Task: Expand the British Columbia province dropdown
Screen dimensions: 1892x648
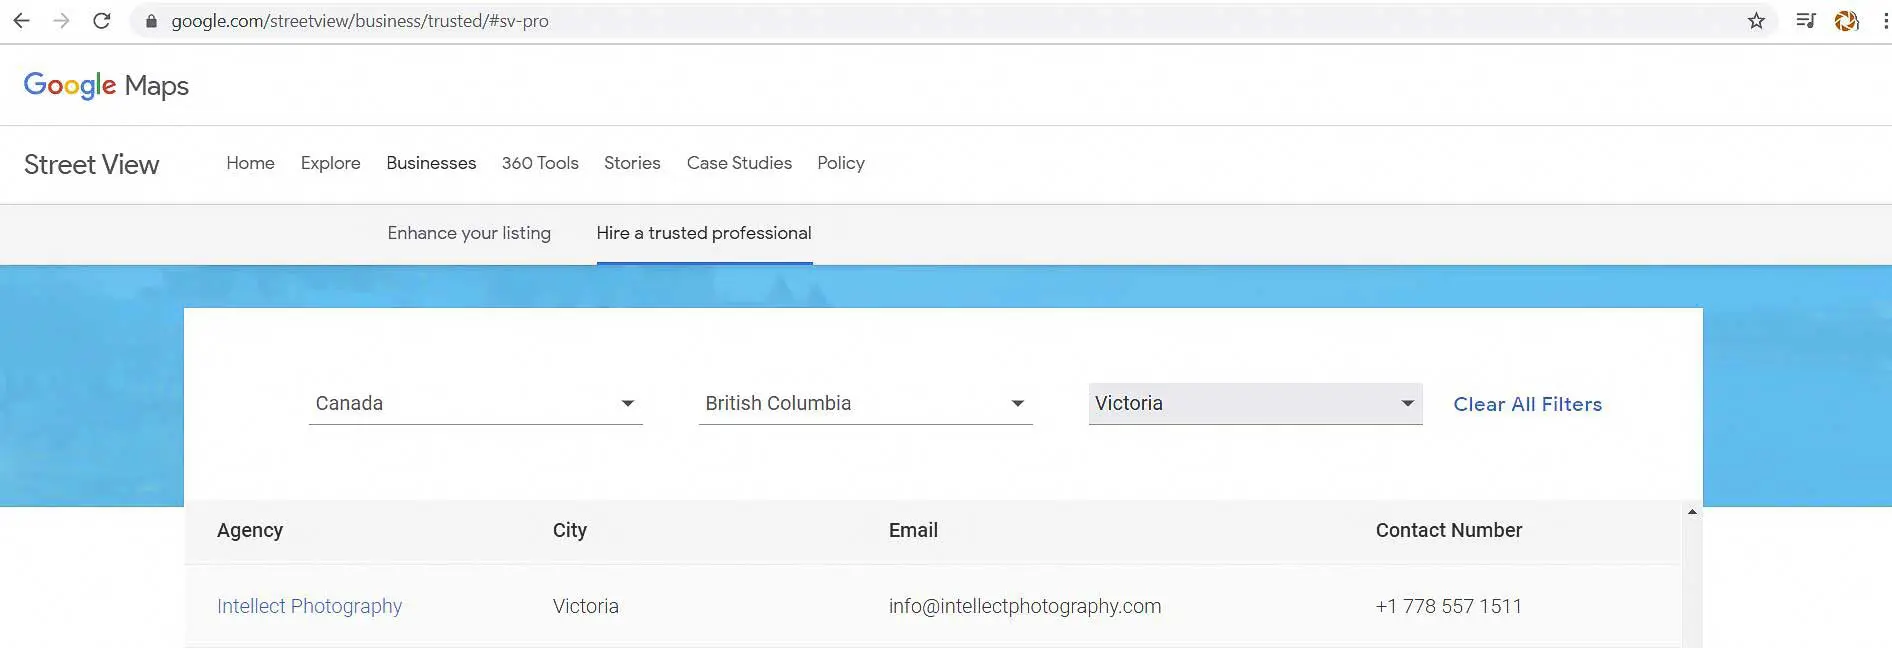Action: coord(865,404)
